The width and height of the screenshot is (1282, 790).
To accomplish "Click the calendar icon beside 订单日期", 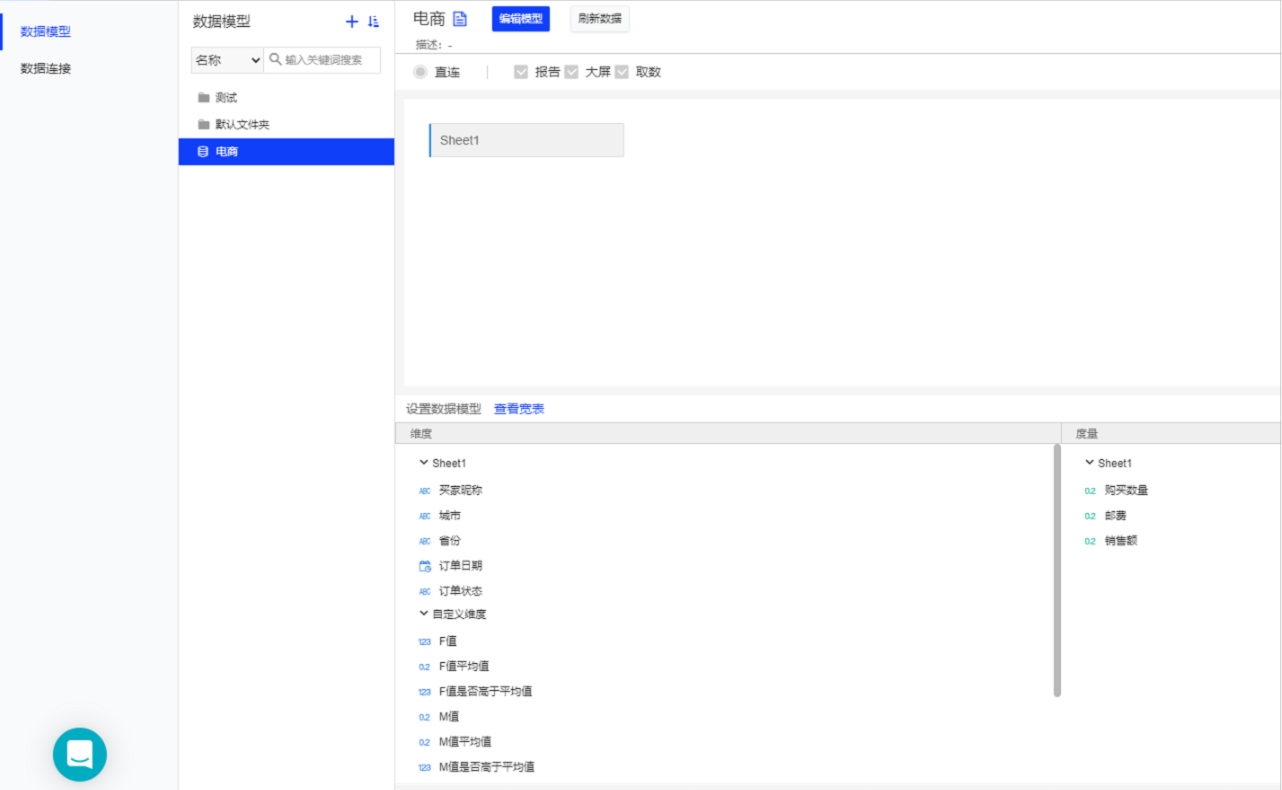I will [425, 566].
